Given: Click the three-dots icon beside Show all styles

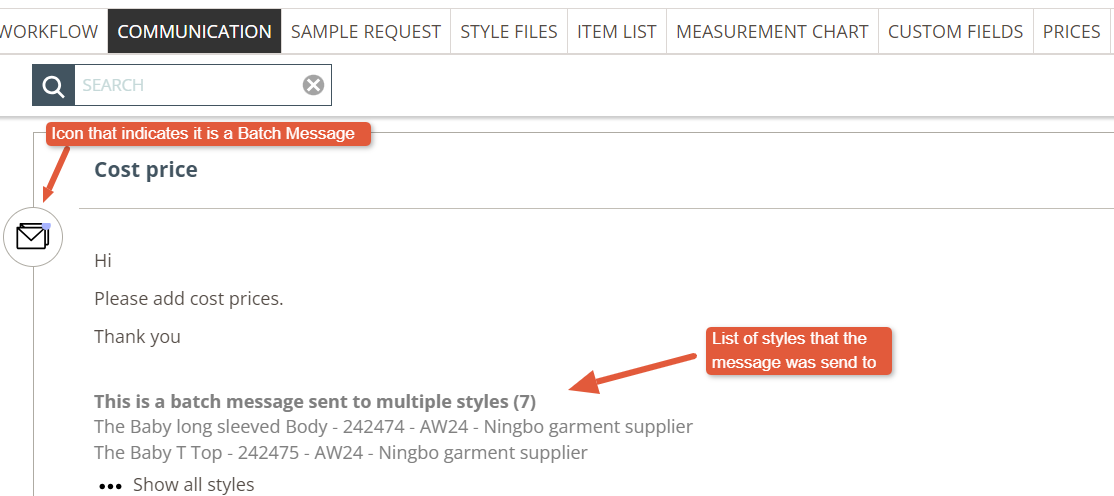Looking at the screenshot, I should [109, 485].
